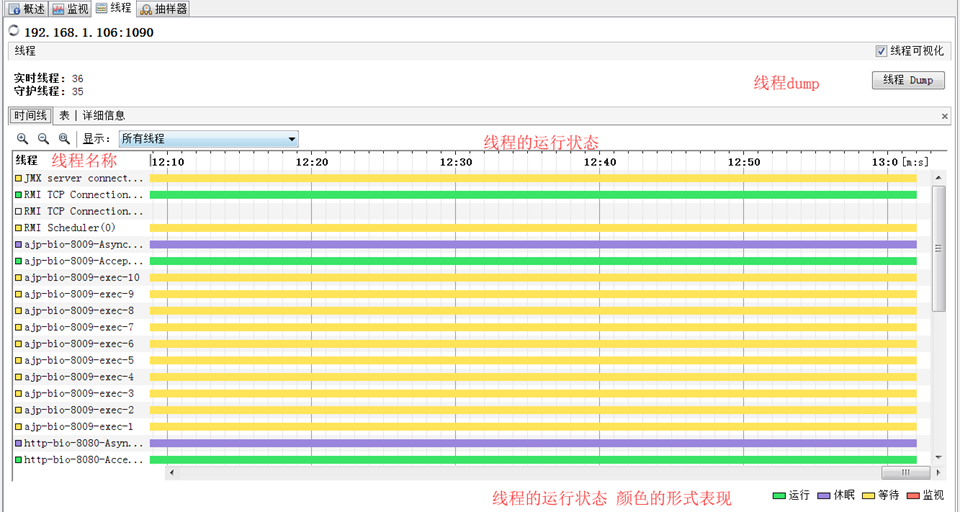Click the 12:10 time marker on the ruler

[168, 162]
